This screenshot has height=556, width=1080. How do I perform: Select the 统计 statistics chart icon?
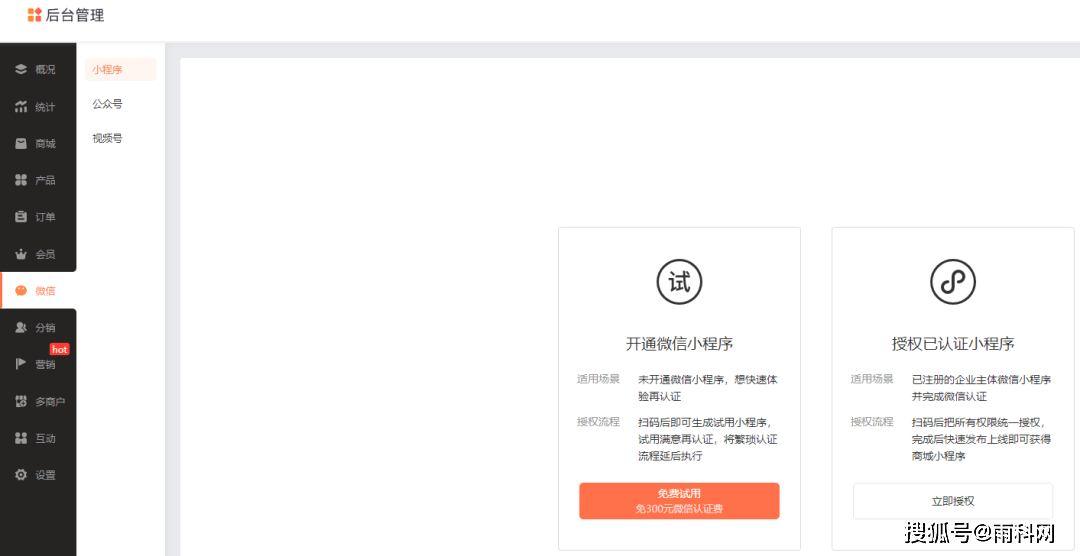click(x=21, y=107)
